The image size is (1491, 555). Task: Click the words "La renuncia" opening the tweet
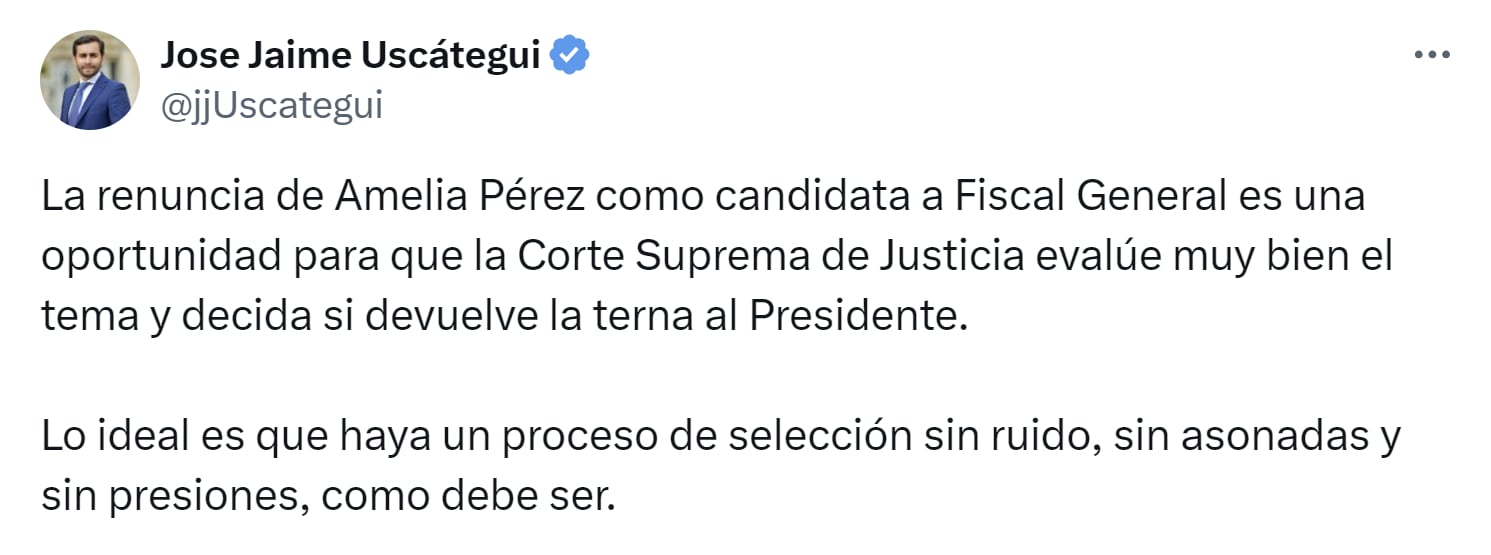[138, 195]
